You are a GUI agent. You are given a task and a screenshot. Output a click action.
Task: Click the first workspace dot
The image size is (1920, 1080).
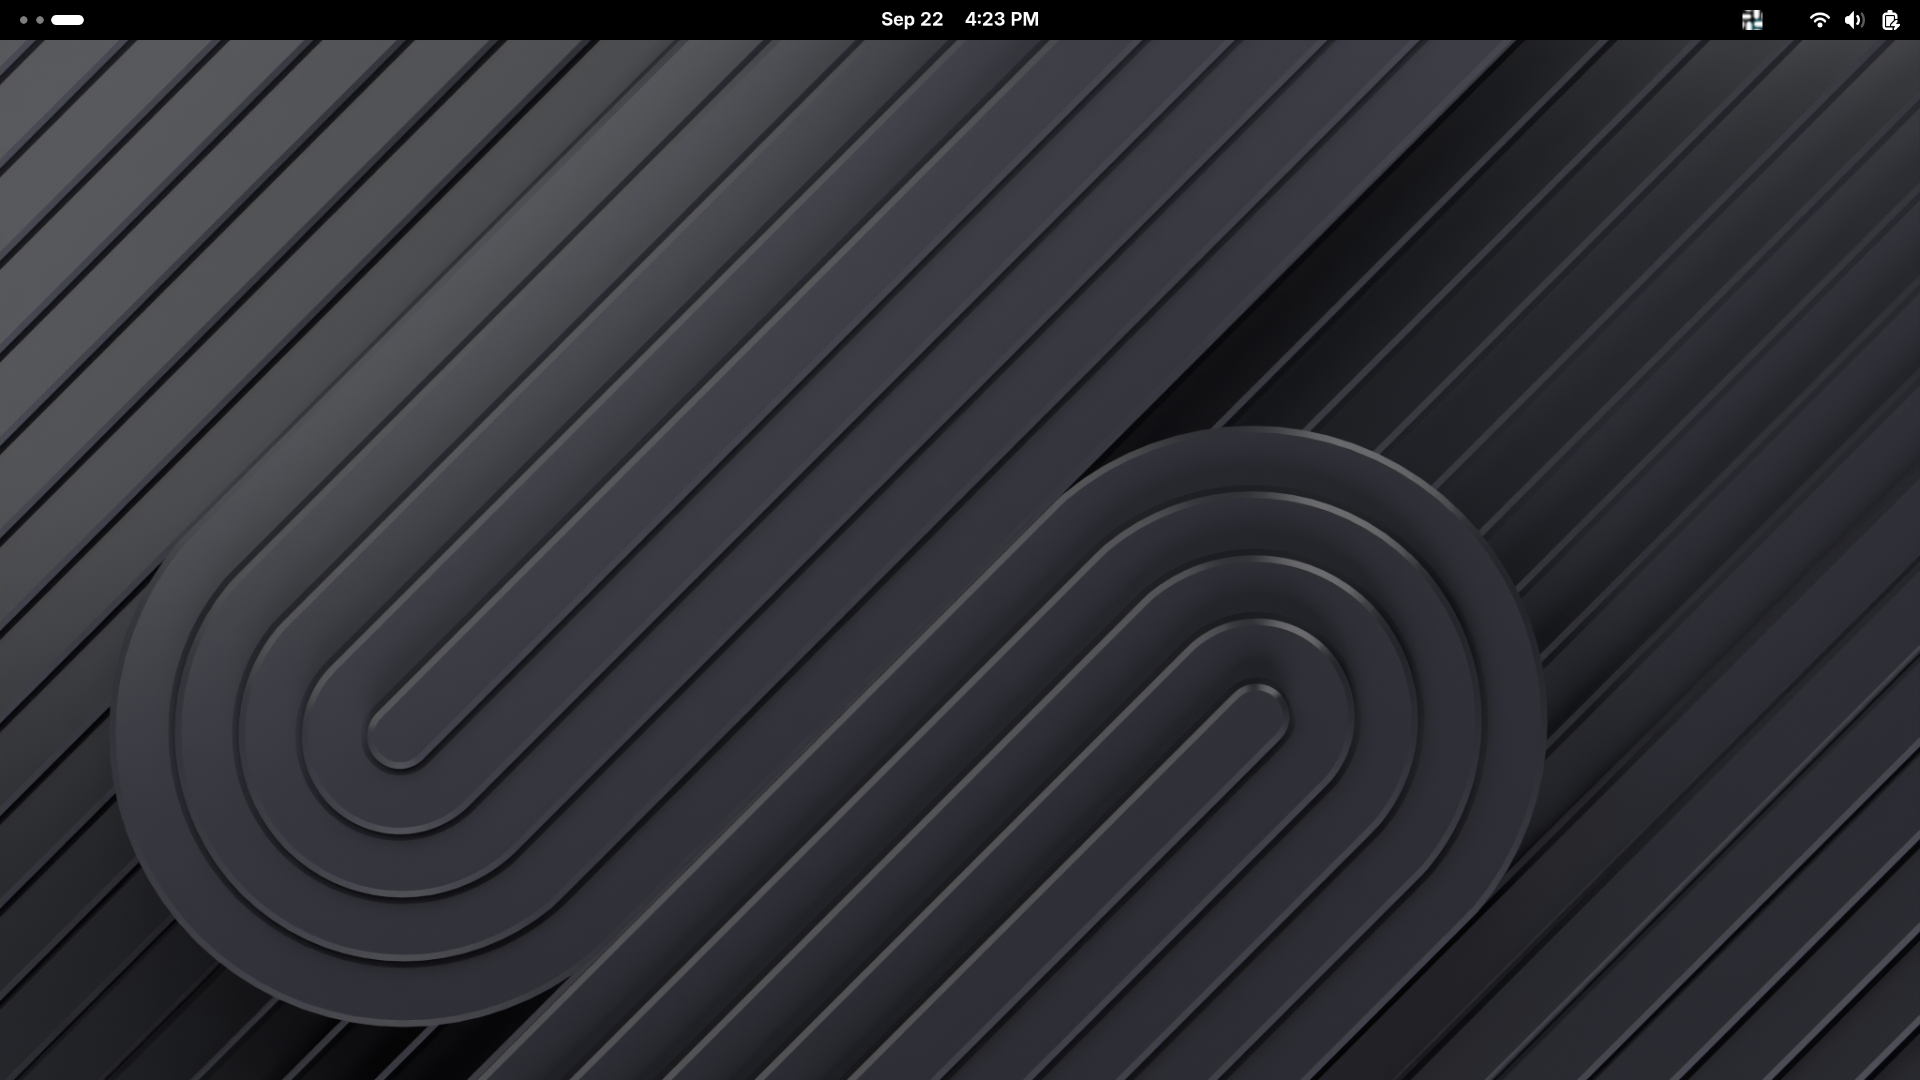pos(24,20)
